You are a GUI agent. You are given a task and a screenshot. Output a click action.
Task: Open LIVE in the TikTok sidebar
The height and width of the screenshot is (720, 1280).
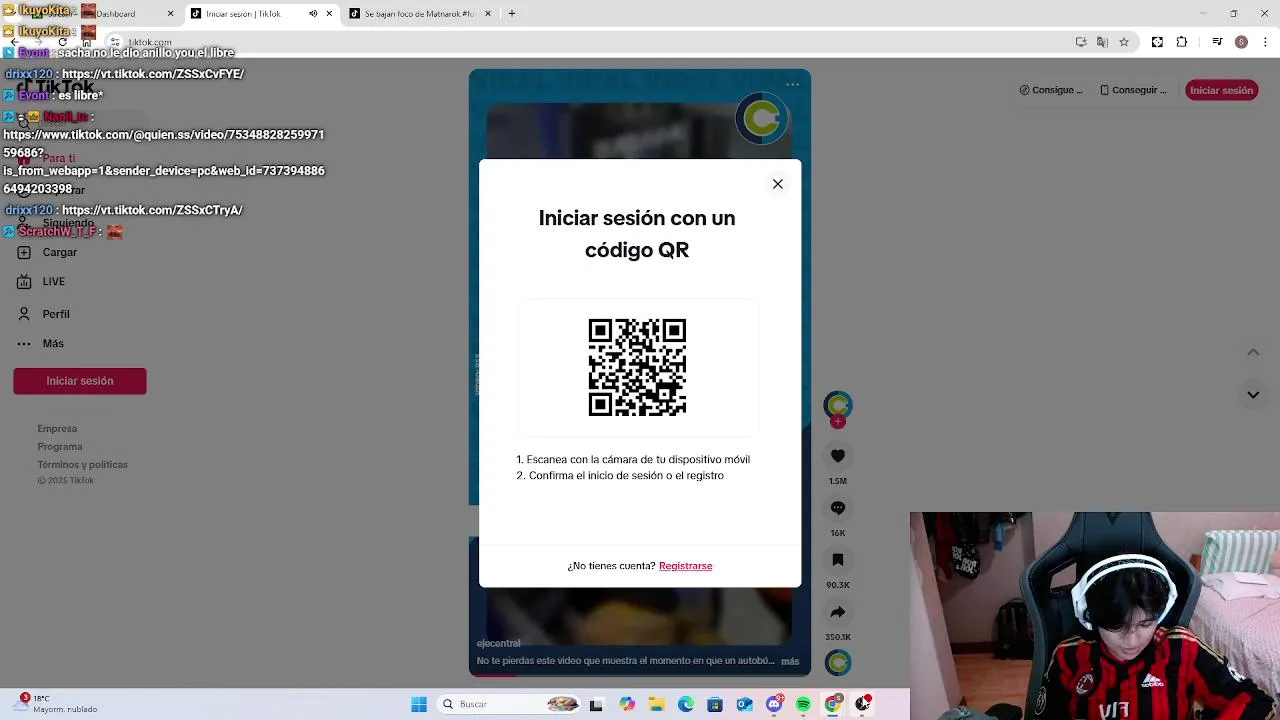pyautogui.click(x=42, y=282)
